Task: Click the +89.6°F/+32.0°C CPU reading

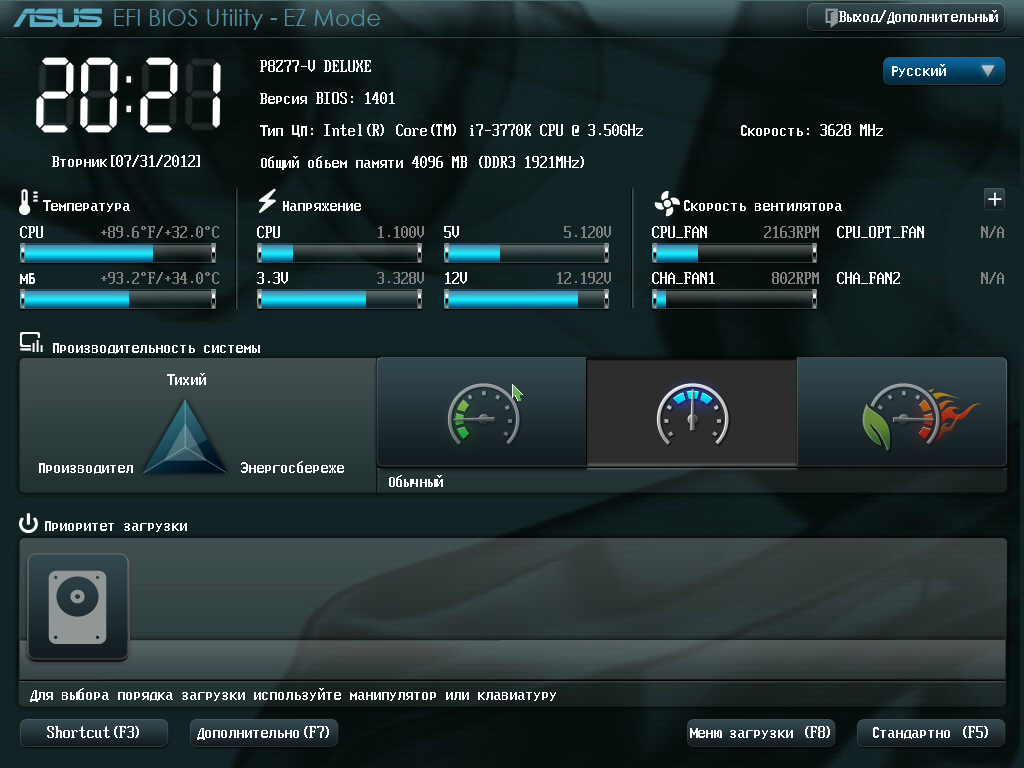Action: [x=160, y=232]
